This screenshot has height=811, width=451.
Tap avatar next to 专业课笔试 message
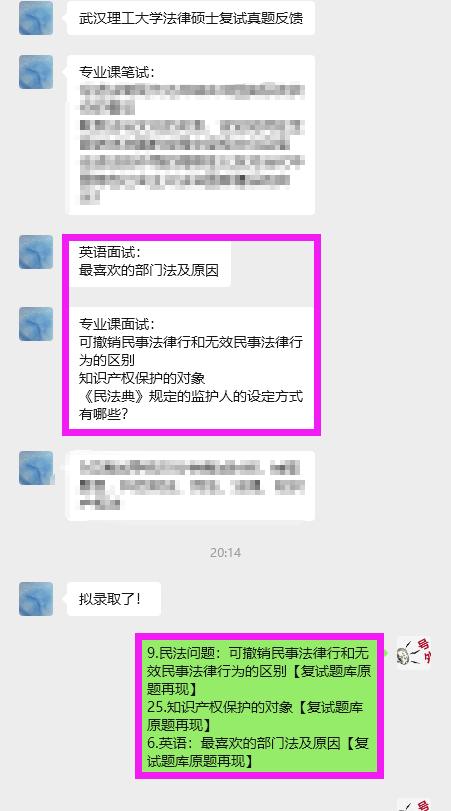point(36,72)
